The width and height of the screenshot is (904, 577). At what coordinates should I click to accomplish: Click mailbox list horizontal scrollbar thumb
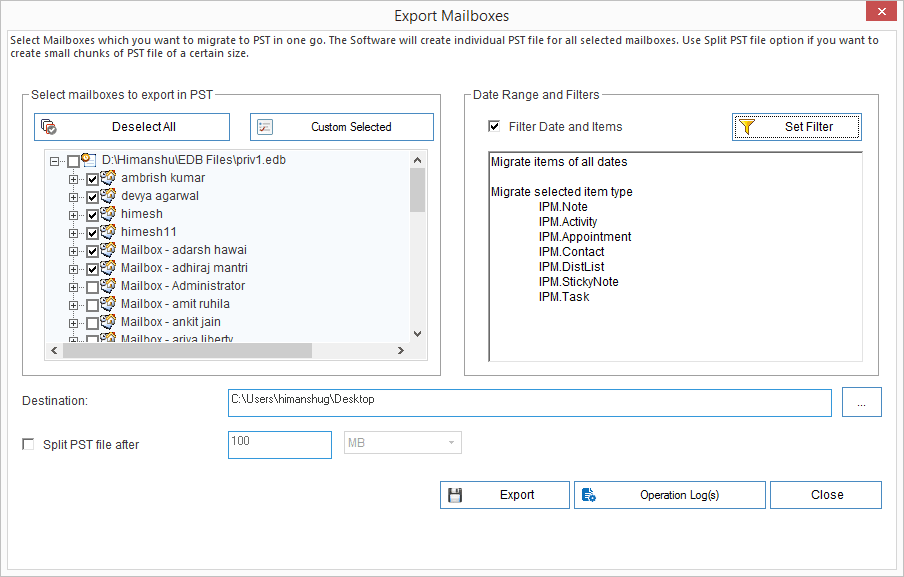187,350
